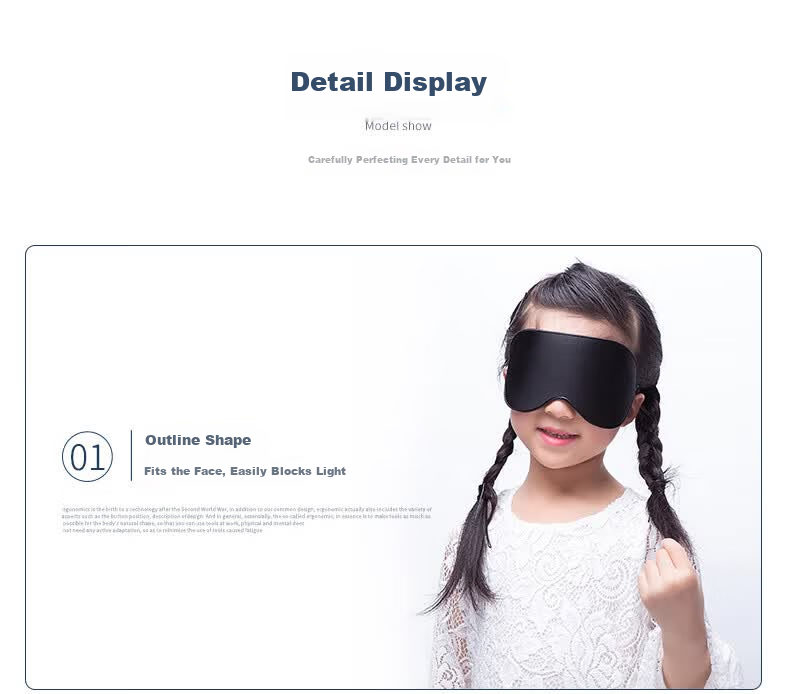Click the small ergonomics description paragraph

tap(247, 520)
